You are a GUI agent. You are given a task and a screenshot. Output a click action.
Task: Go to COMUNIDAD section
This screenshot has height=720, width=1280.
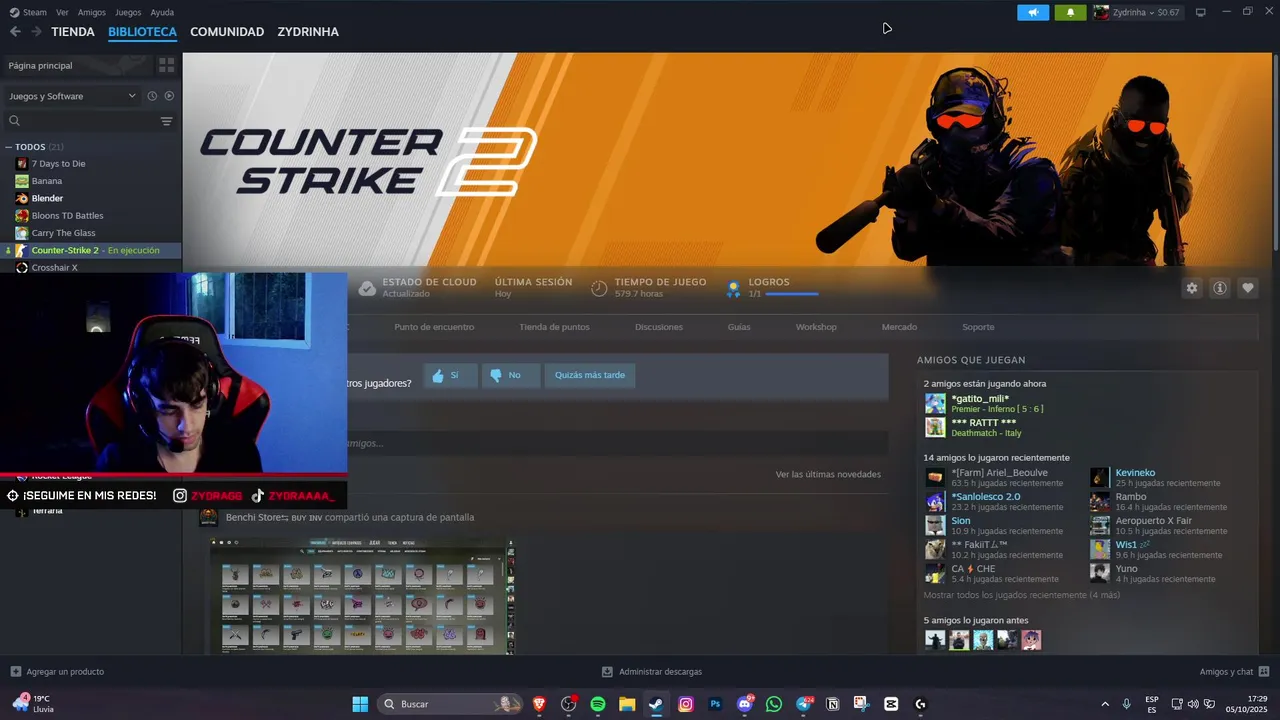point(227,32)
